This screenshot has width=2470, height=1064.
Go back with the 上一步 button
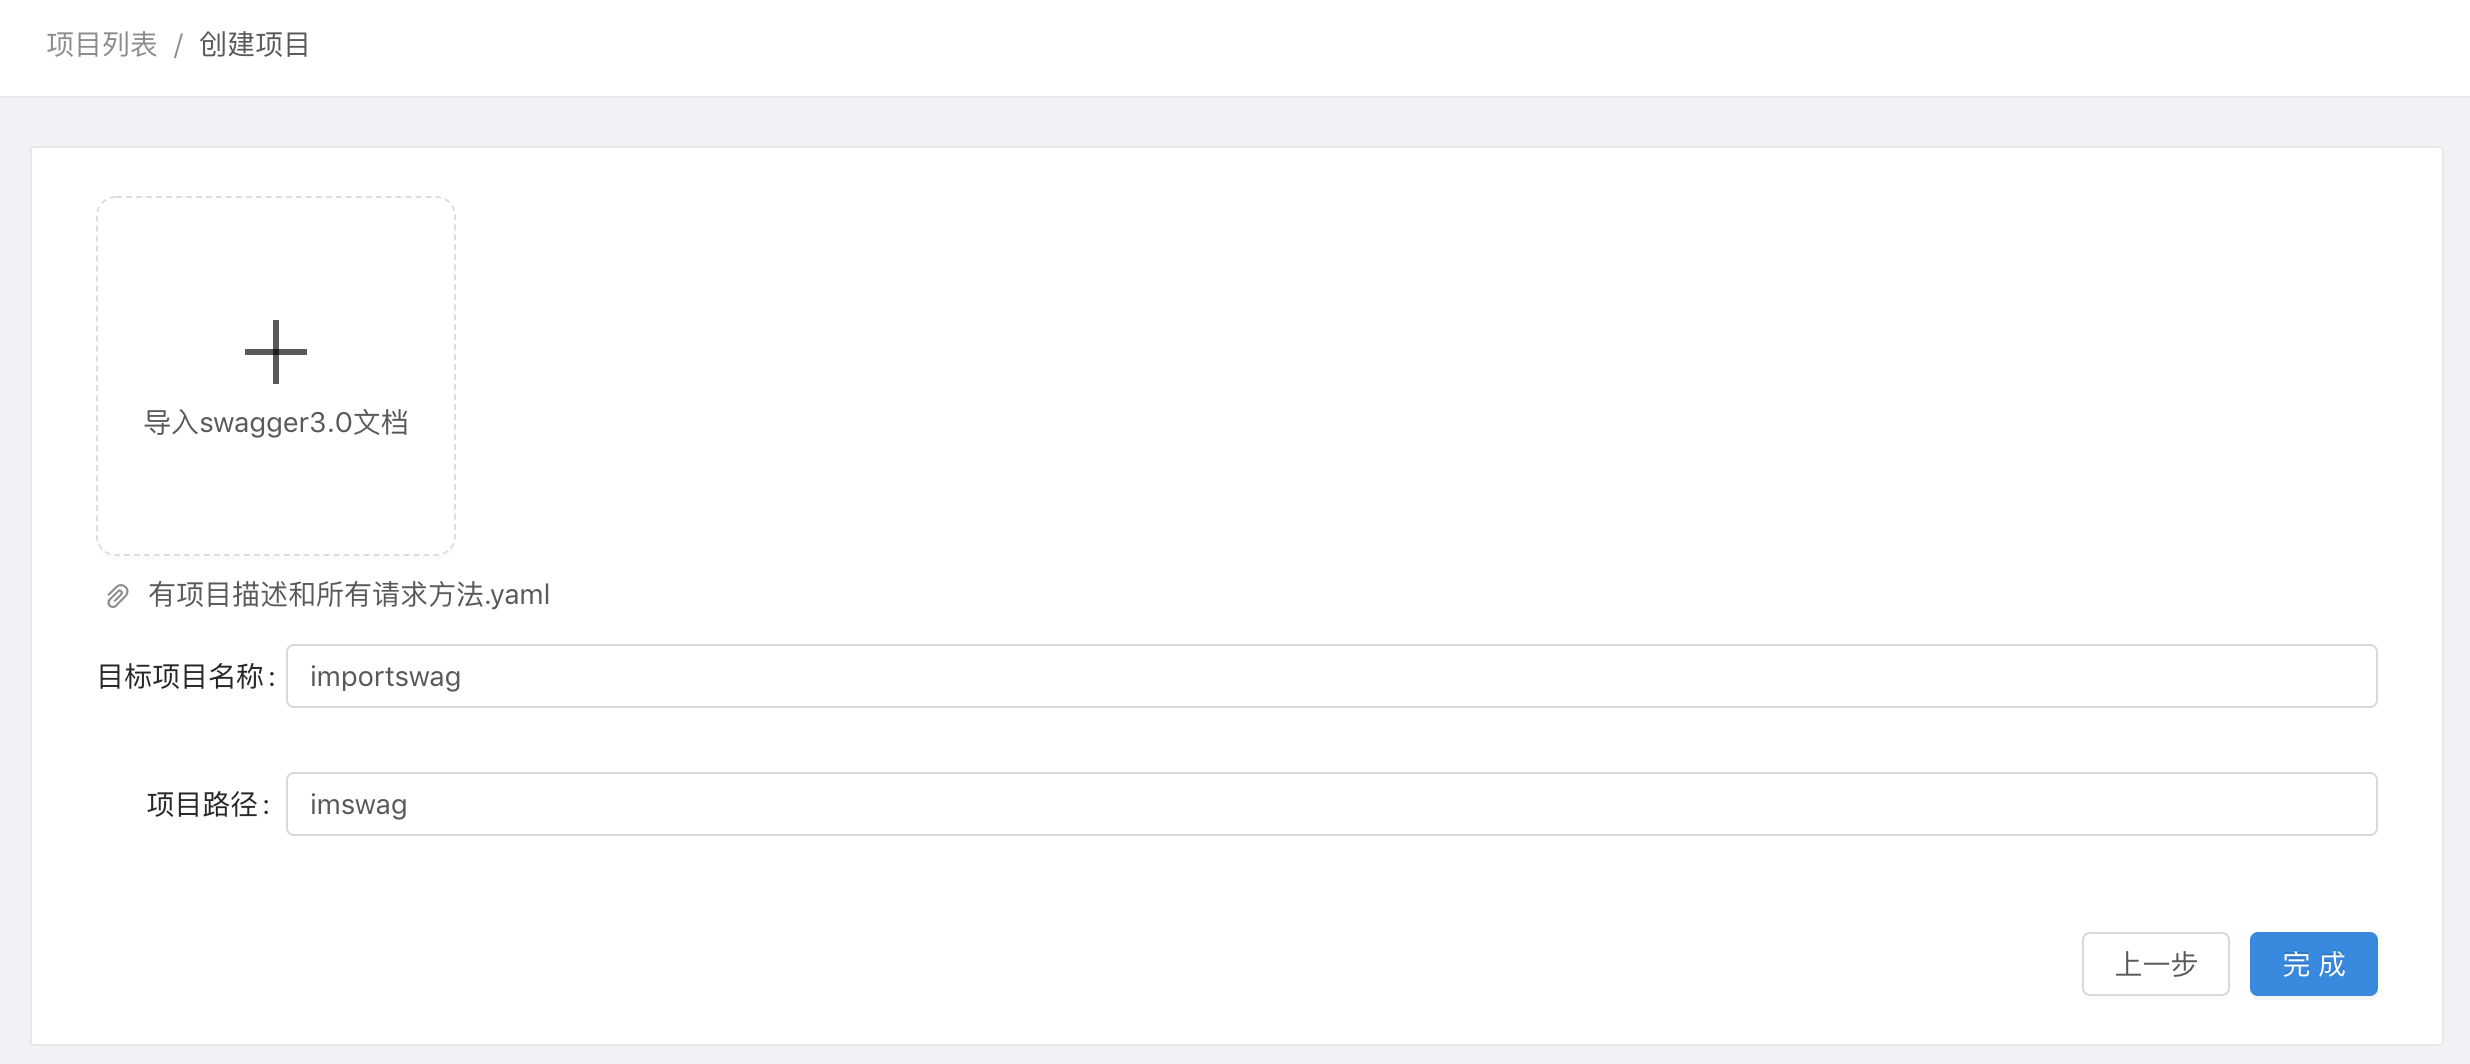[x=2155, y=964]
